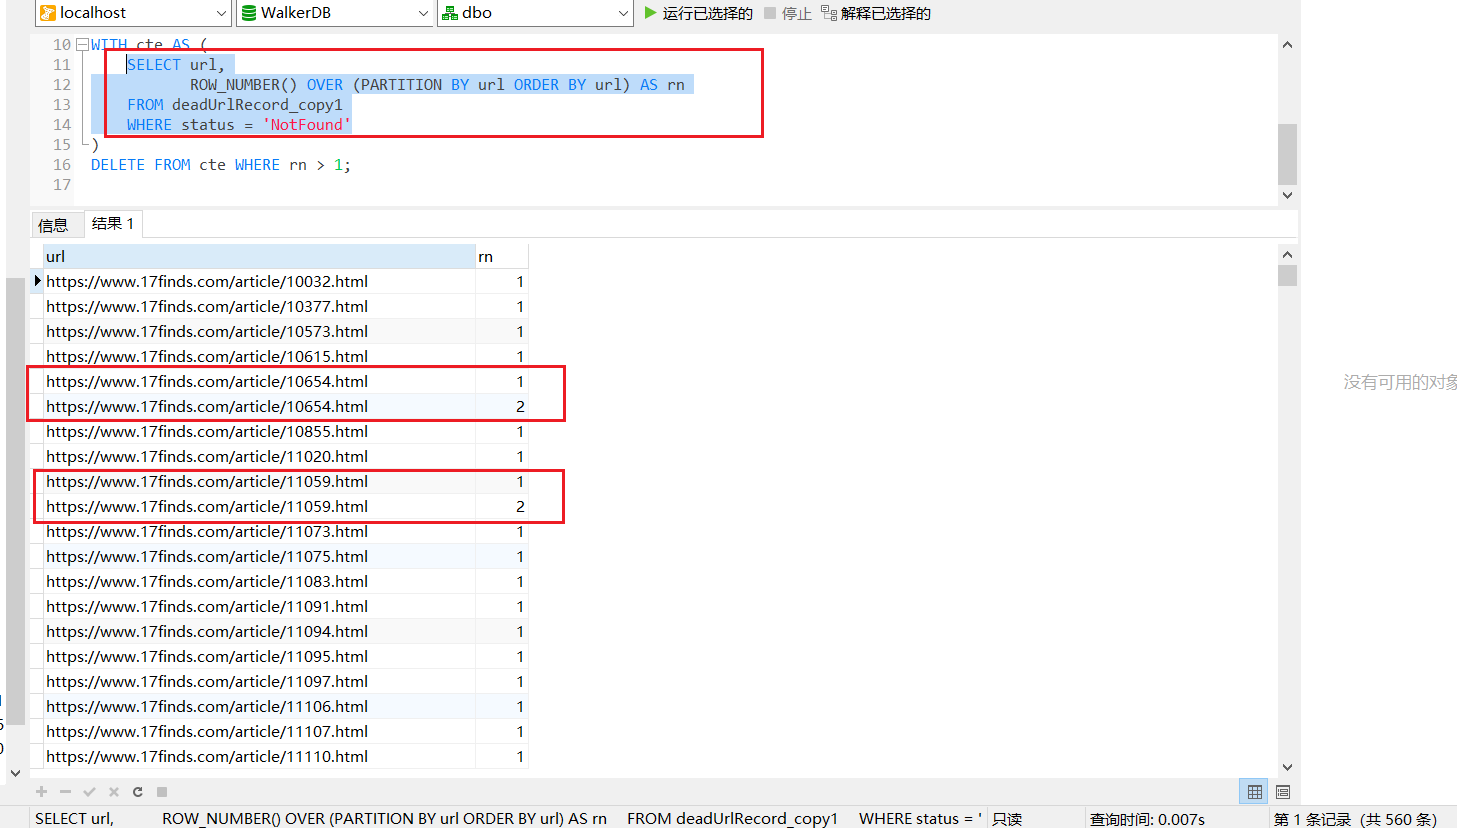Click the rn value 2 for article/11059.html
Screen dimensions: 1457x828
502,507
